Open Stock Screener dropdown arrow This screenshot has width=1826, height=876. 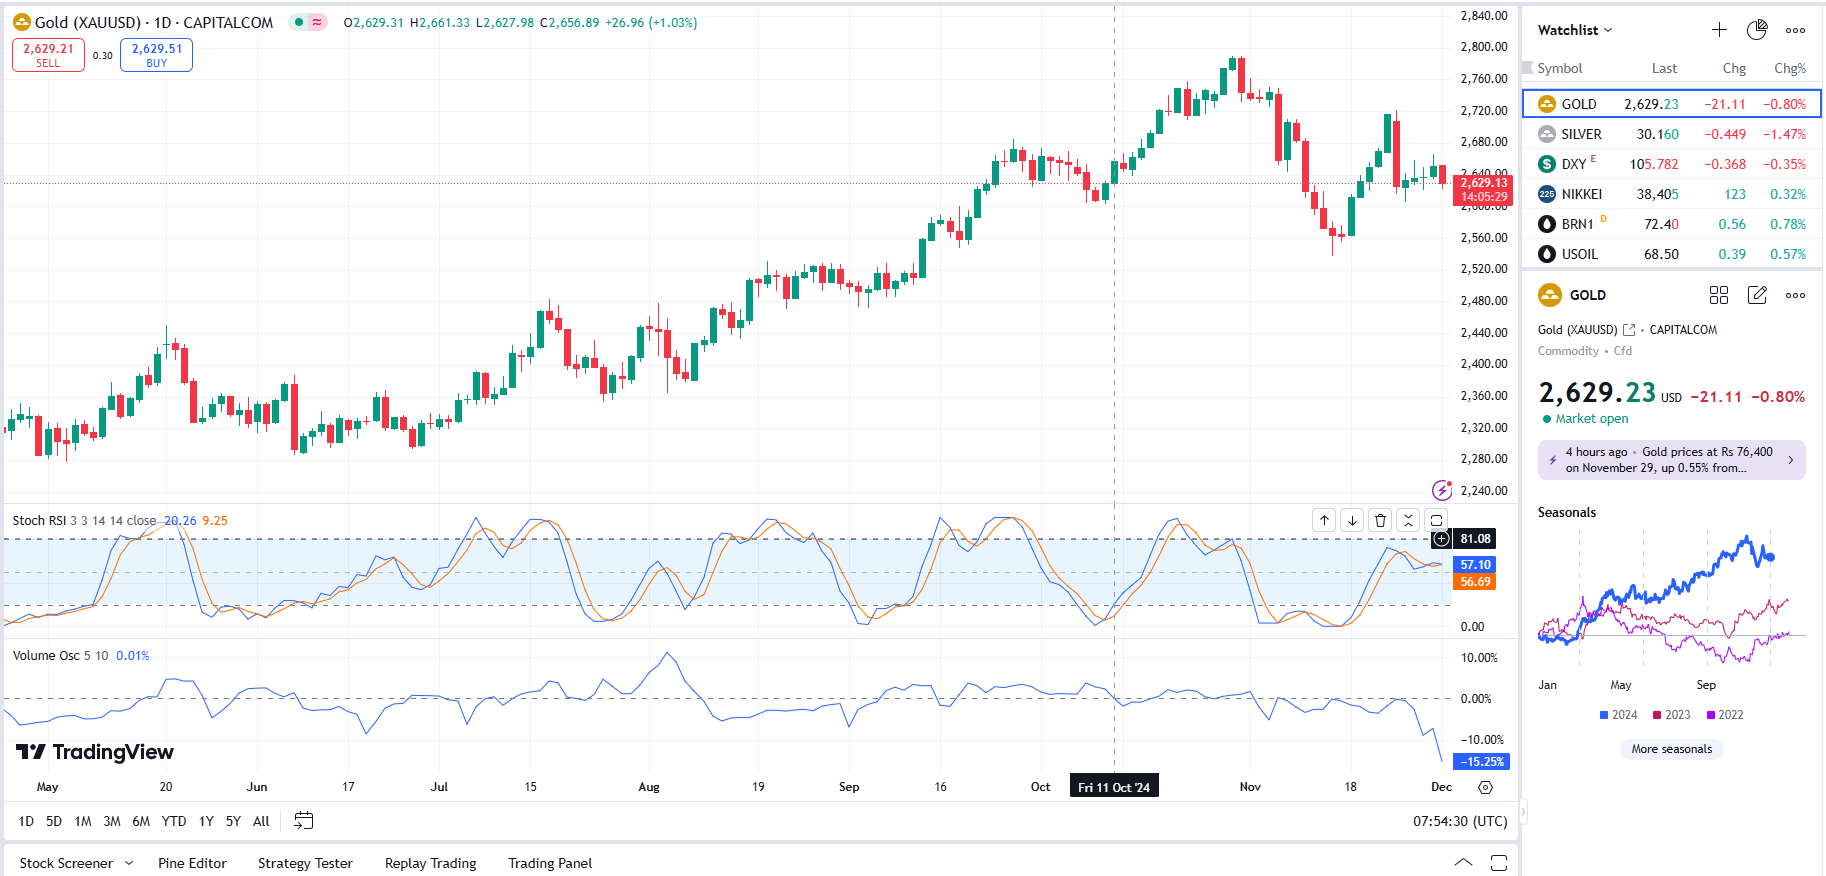tap(129, 863)
